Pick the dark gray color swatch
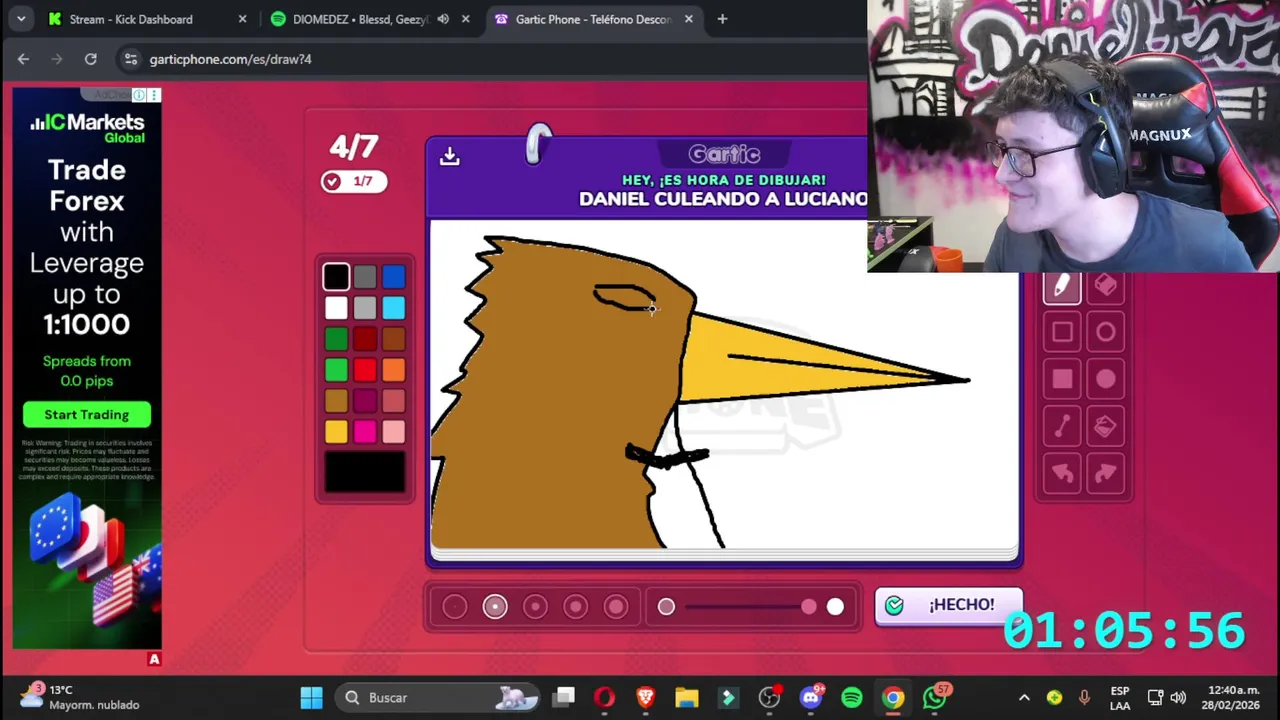 pyautogui.click(x=365, y=277)
